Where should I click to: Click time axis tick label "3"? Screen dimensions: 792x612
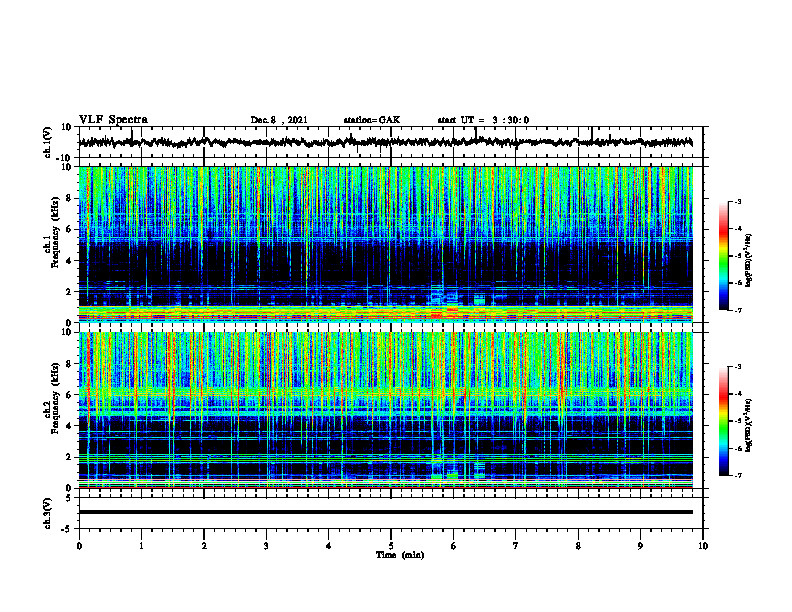coord(266,546)
